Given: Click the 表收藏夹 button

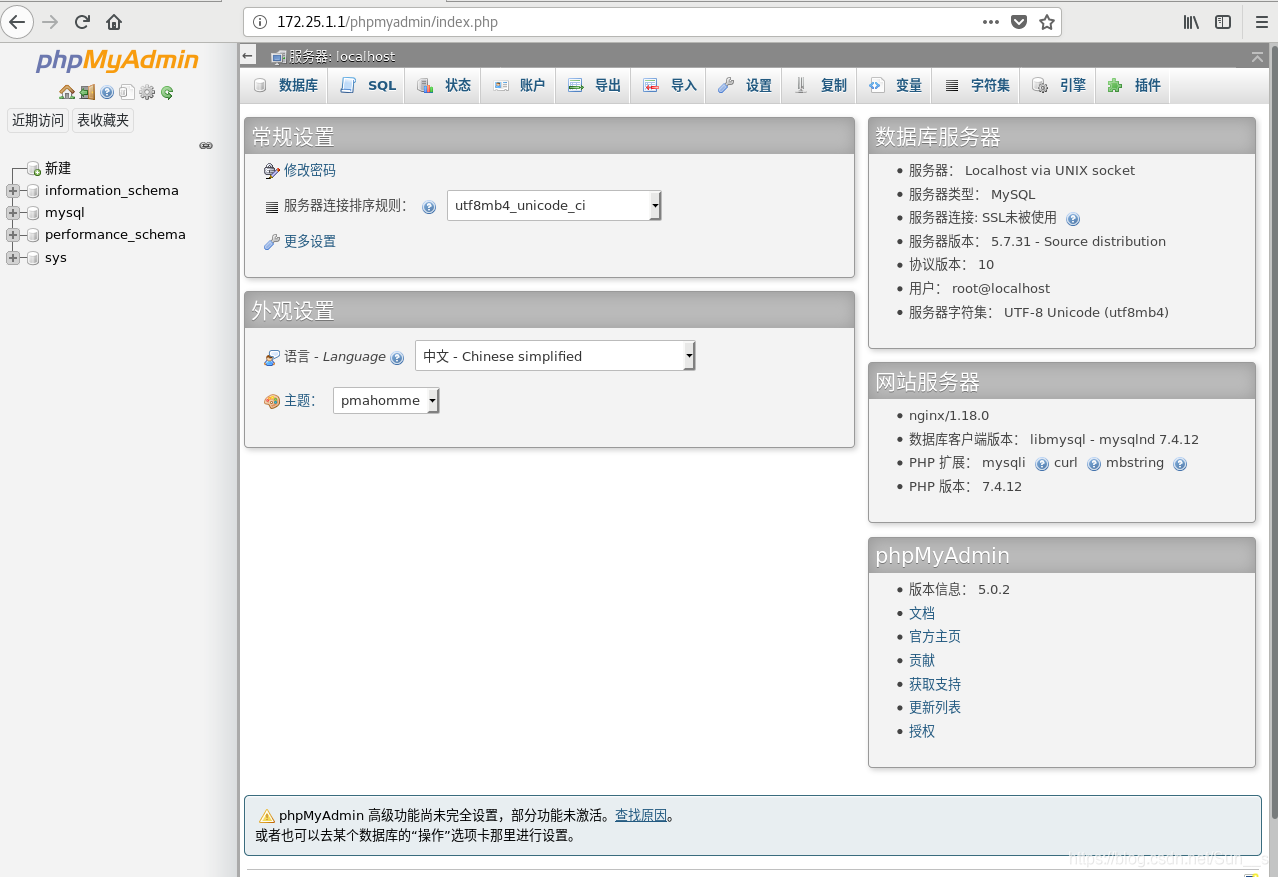Looking at the screenshot, I should click(103, 120).
